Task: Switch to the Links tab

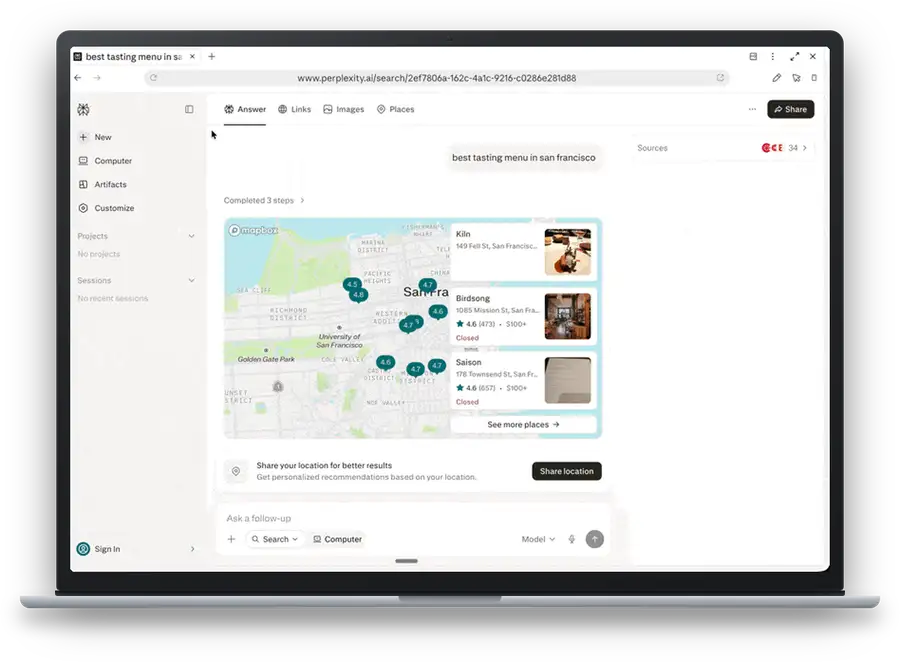Action: pos(294,109)
